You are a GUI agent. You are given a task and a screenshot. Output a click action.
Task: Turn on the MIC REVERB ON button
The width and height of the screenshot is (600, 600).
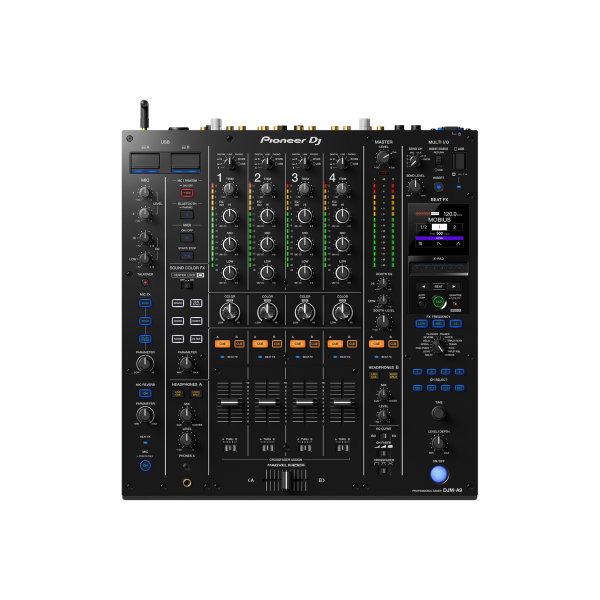tap(145, 393)
